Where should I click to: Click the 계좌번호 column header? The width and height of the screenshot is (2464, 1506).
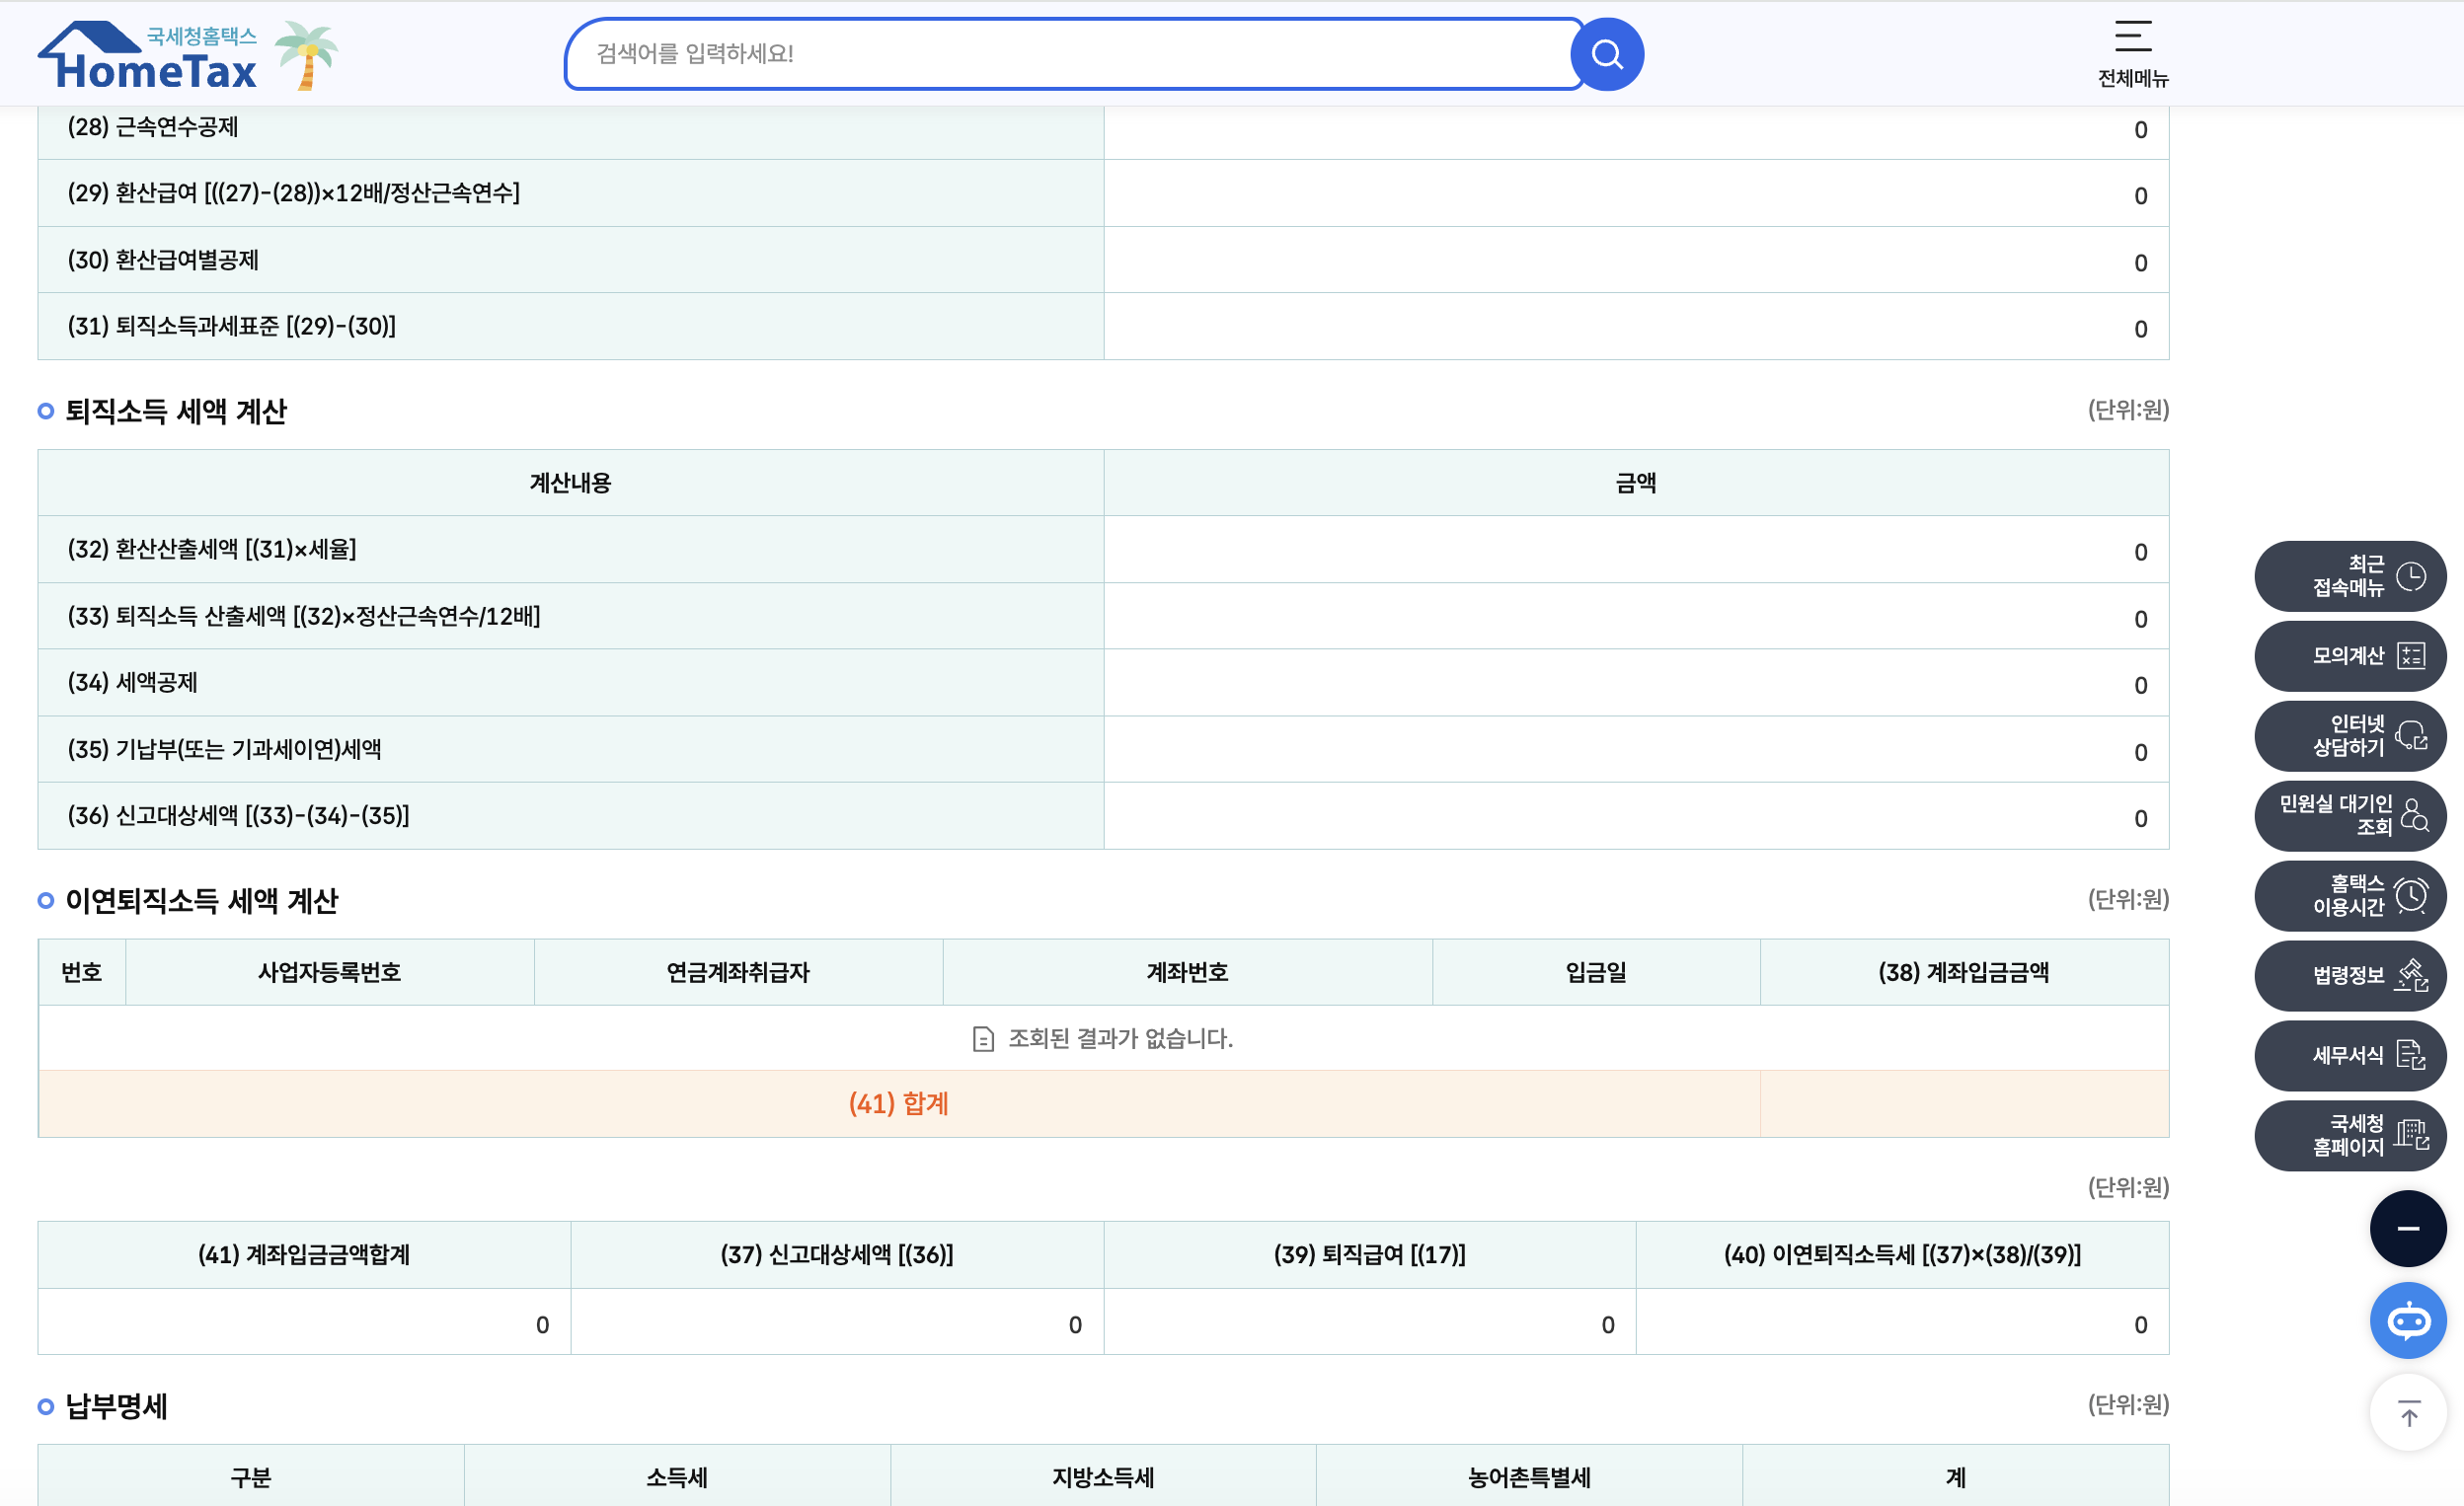(x=1188, y=972)
